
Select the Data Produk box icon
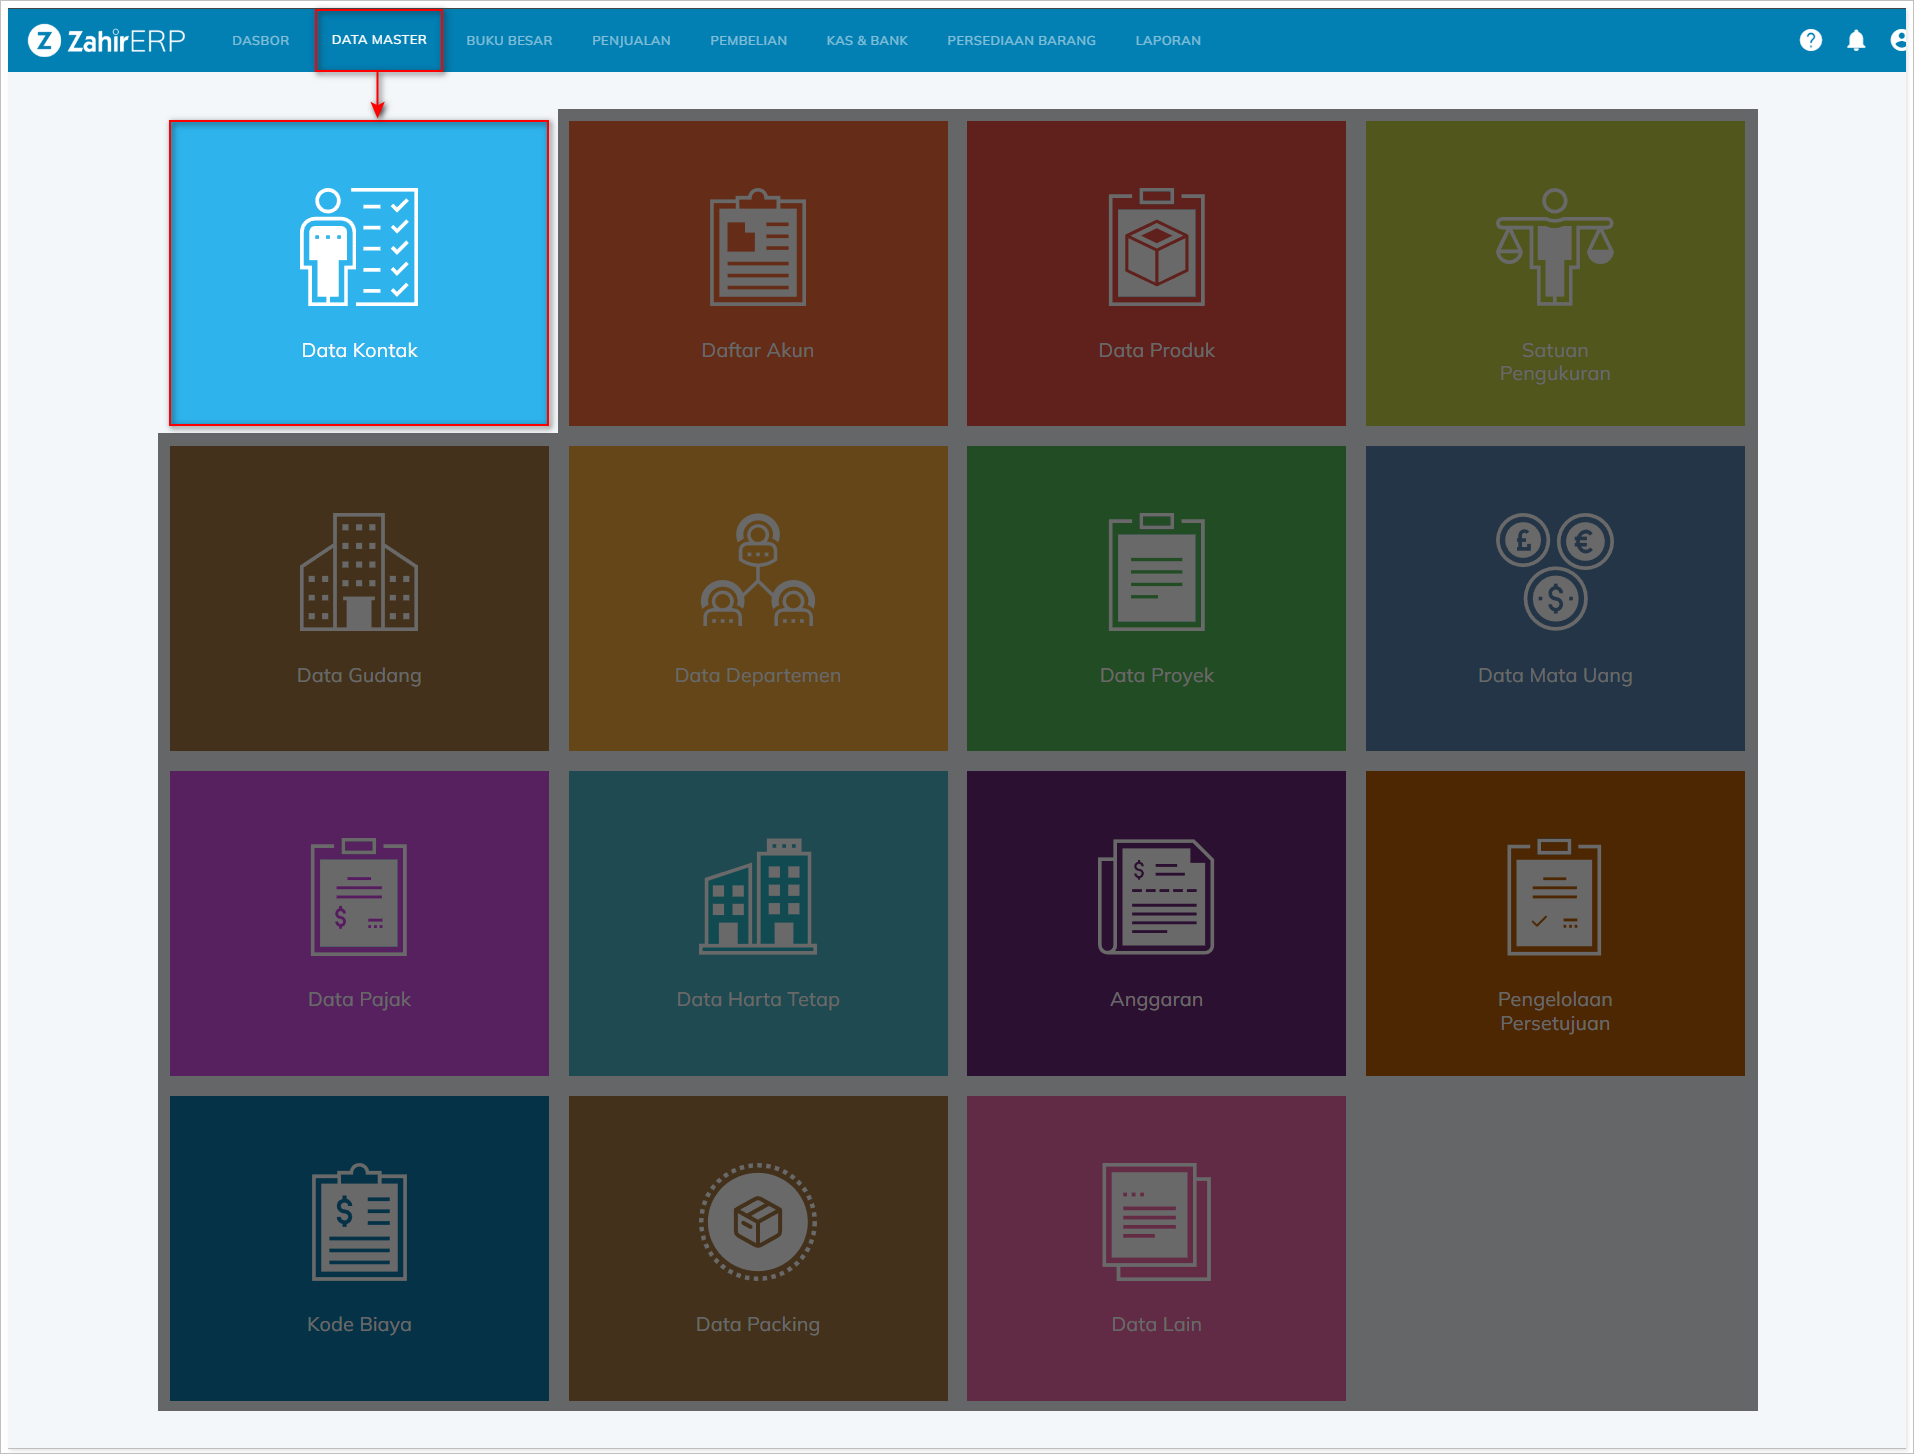[1156, 248]
